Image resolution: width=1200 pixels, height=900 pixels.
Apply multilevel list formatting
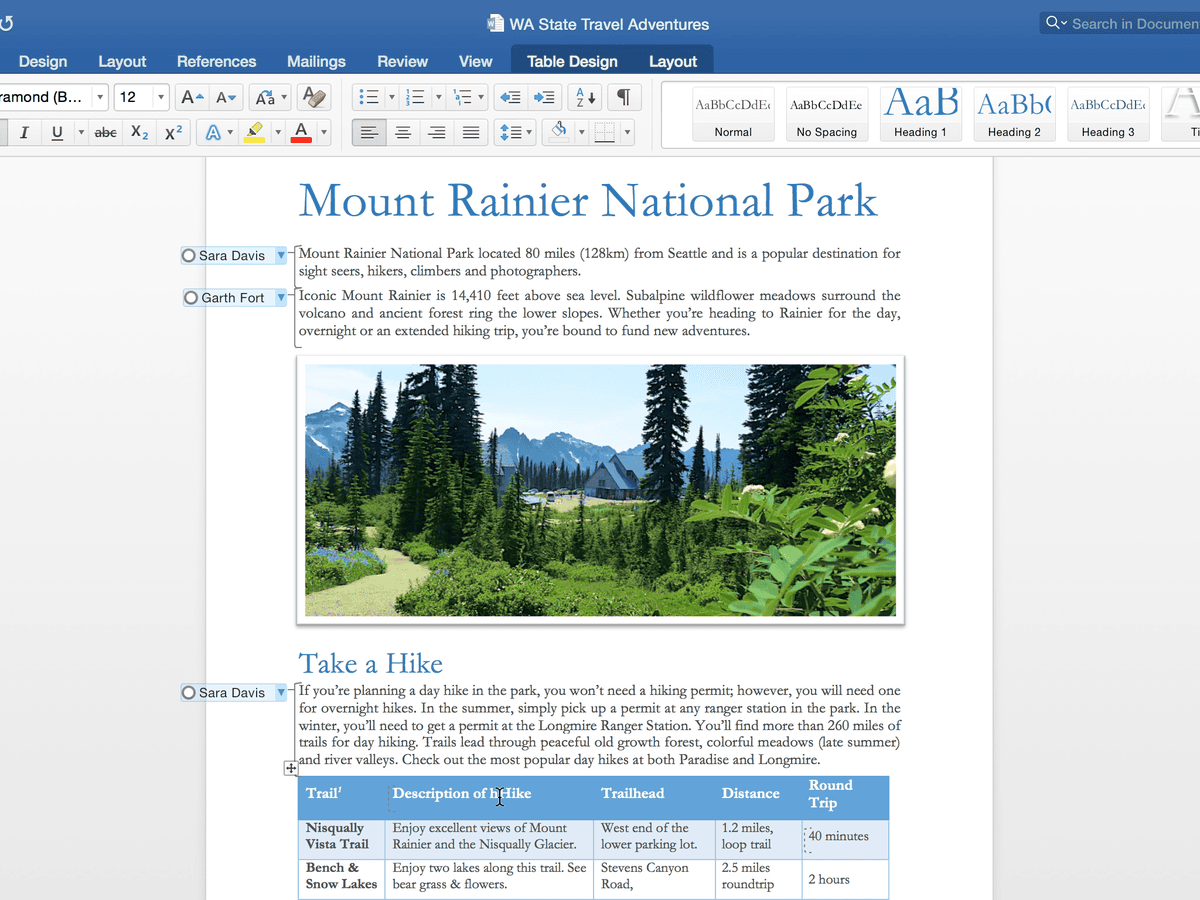pyautogui.click(x=462, y=97)
